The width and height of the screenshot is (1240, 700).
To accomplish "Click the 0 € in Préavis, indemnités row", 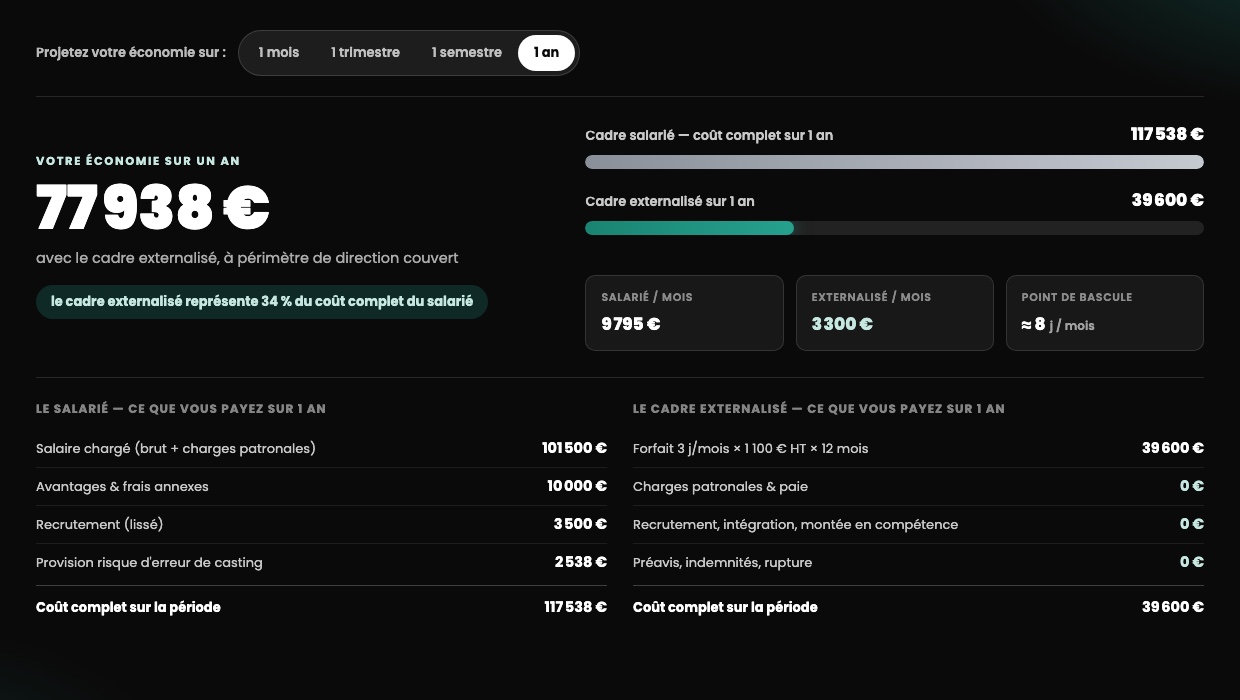I will [x=1192, y=562].
